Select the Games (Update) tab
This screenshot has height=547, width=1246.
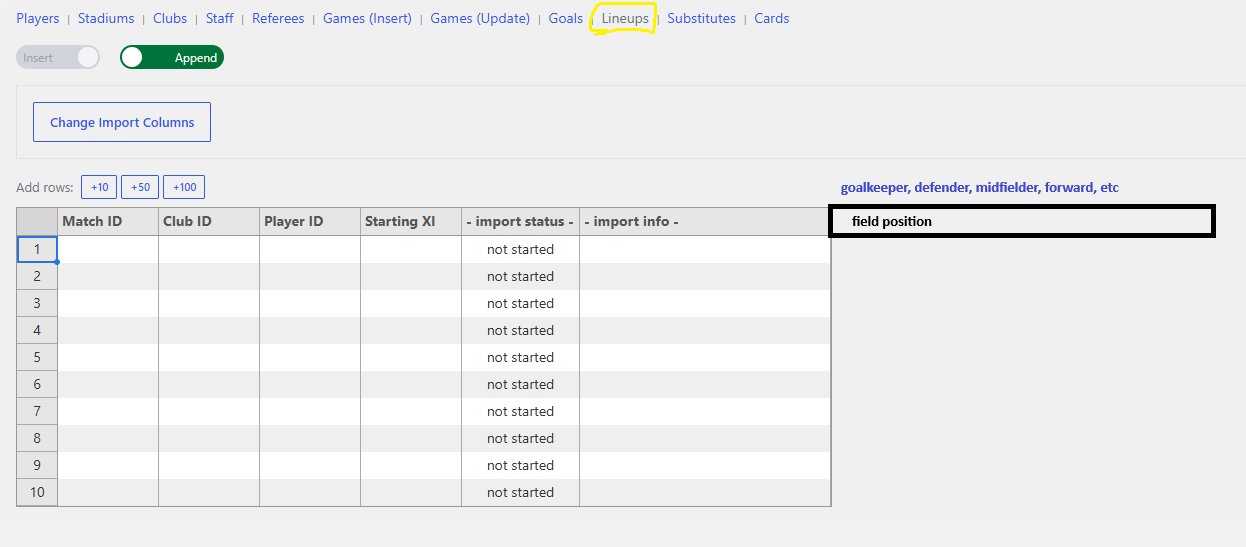point(480,18)
